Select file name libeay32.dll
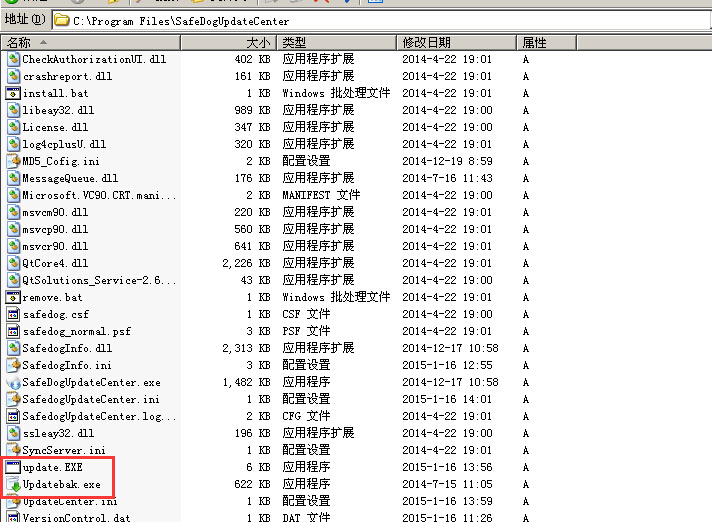Viewport: 712px width, 522px height. pos(59,110)
